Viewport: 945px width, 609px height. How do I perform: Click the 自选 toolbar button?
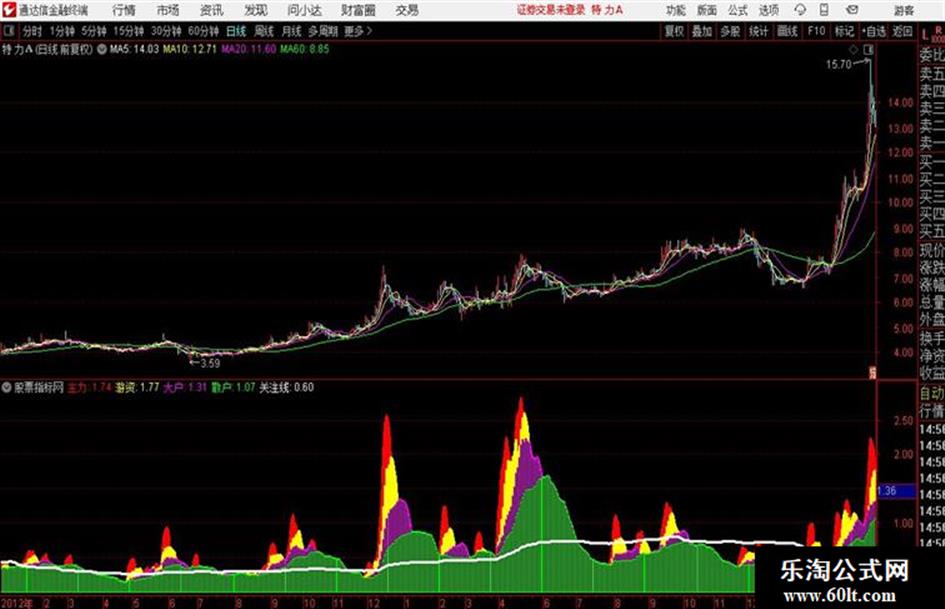pyautogui.click(x=873, y=31)
